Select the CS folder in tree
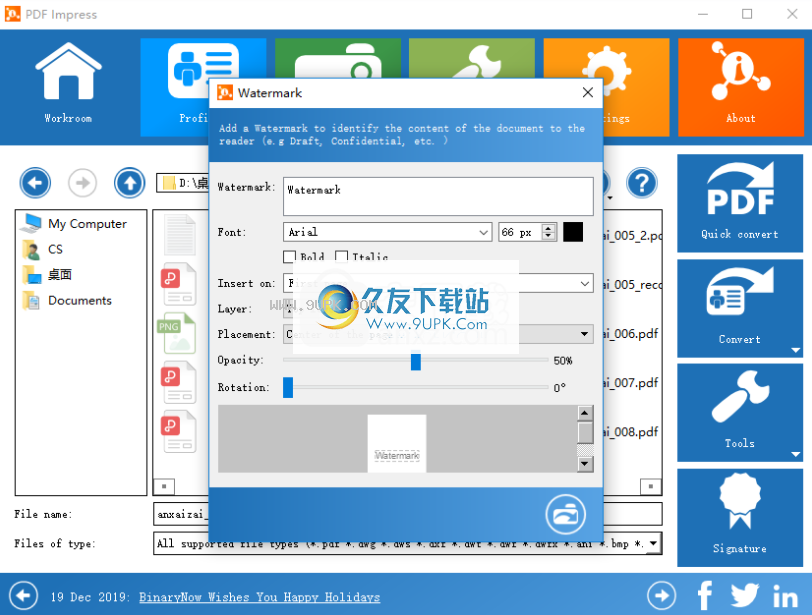Image resolution: width=812 pixels, height=615 pixels. coord(43,250)
